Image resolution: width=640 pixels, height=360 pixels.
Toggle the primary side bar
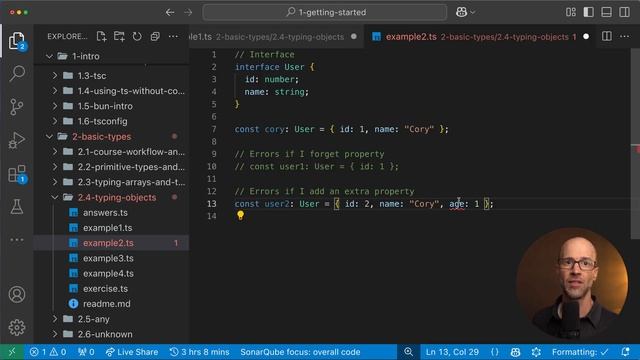(x=589, y=12)
